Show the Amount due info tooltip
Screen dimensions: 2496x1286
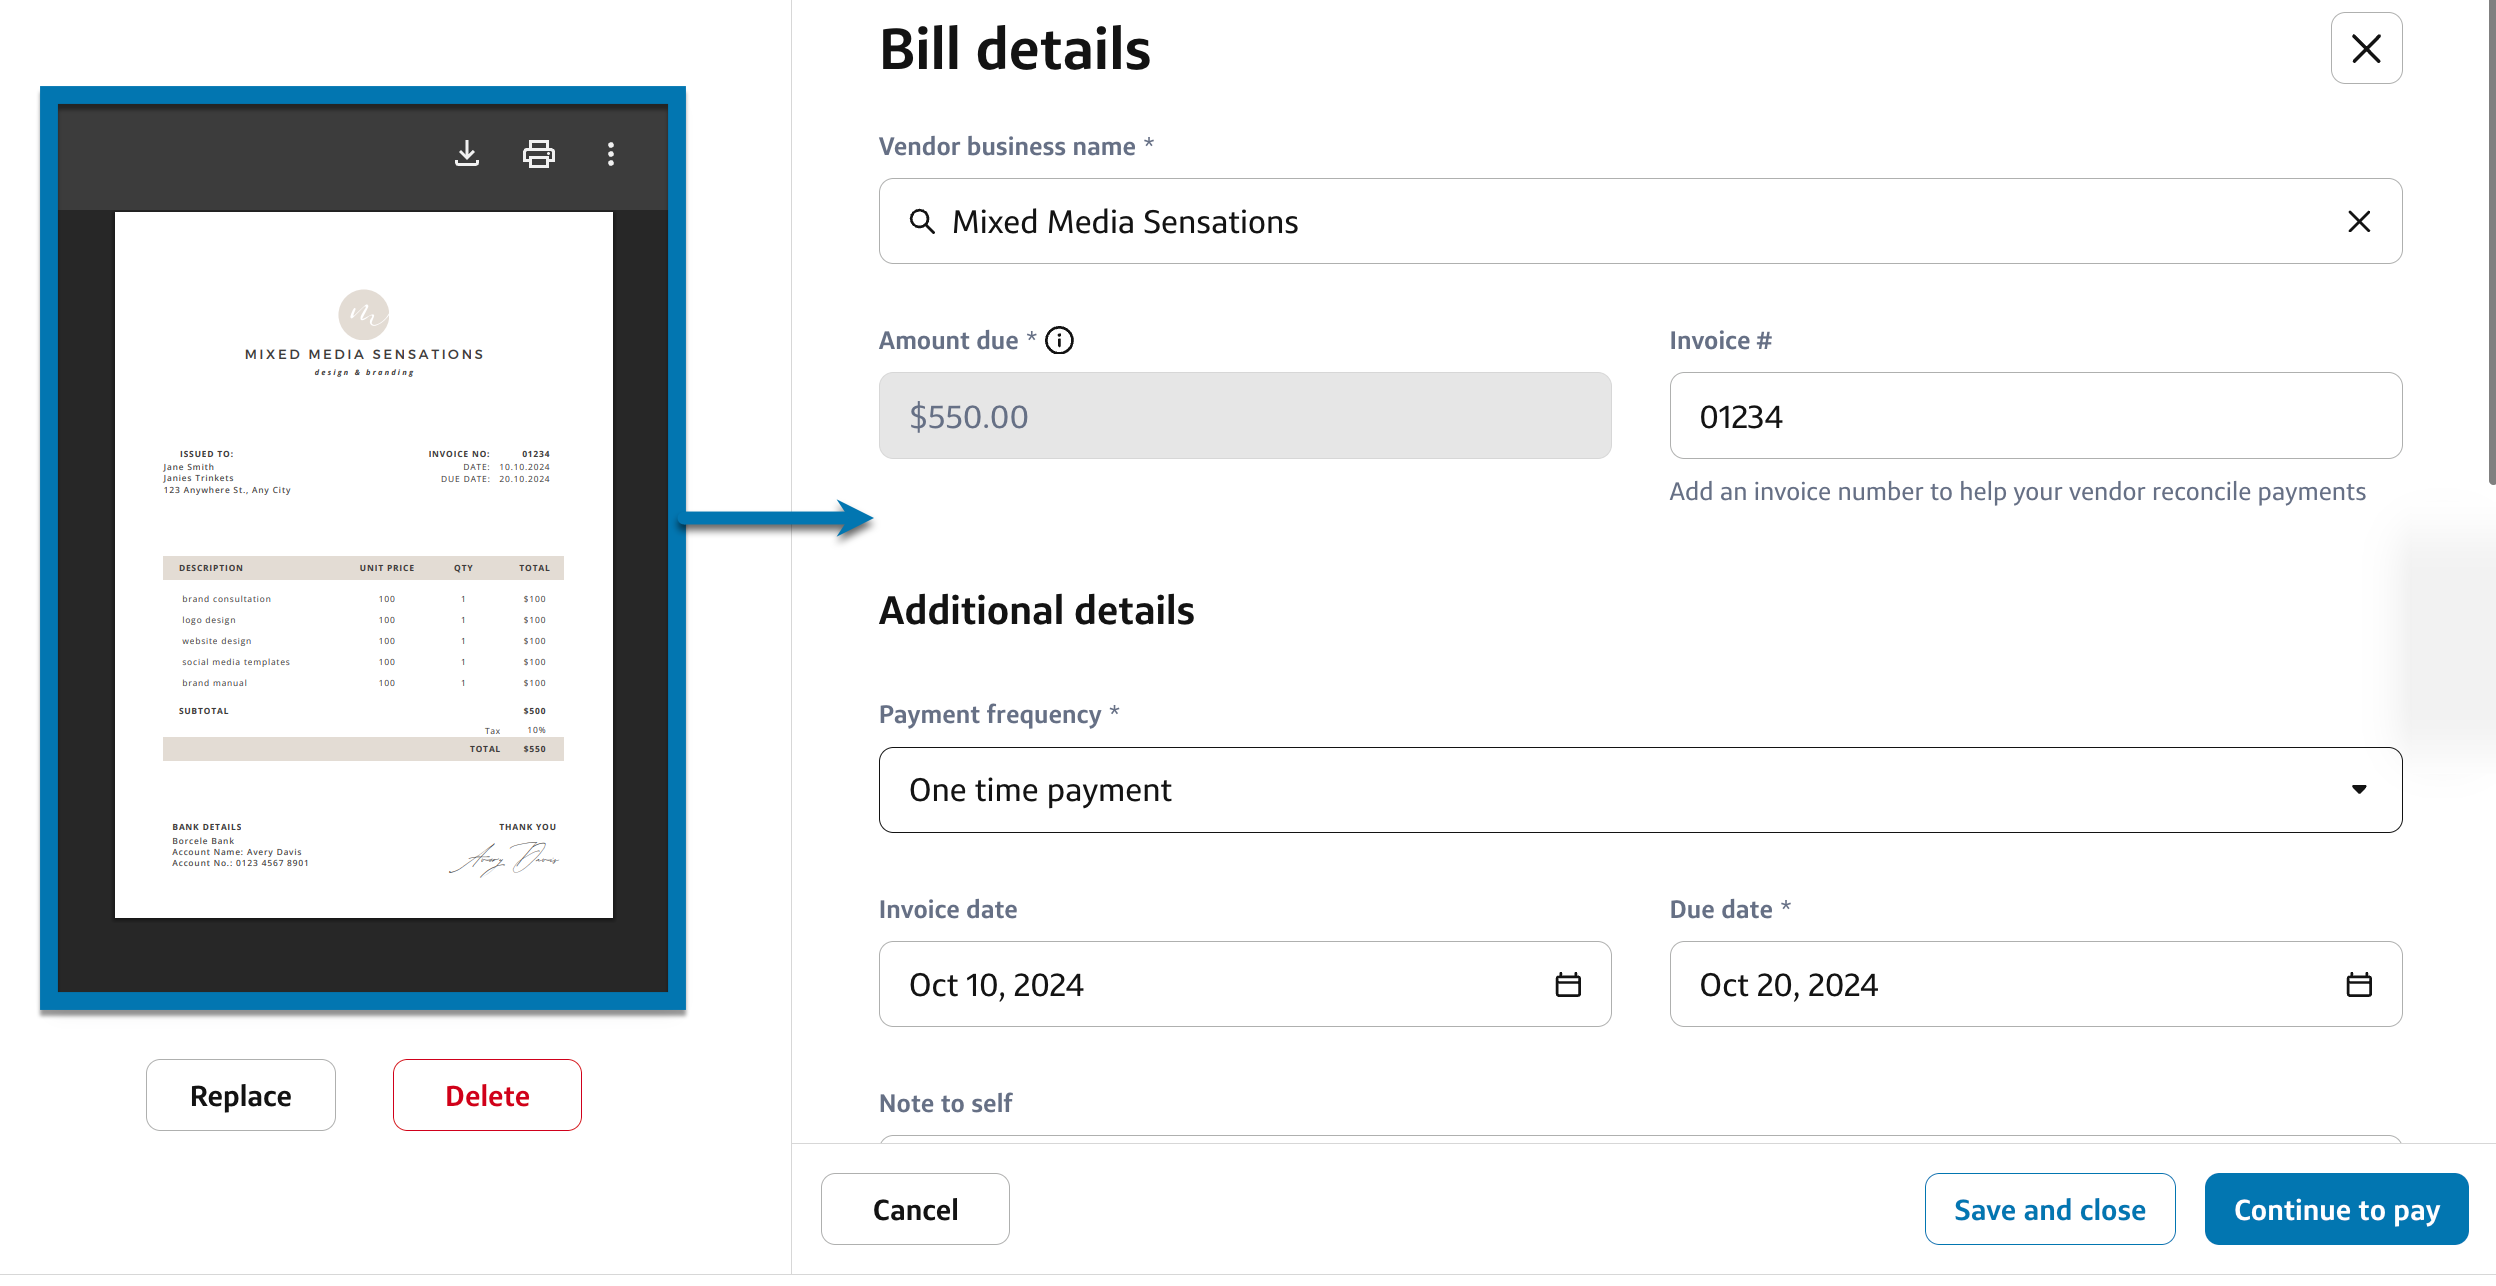(x=1059, y=341)
